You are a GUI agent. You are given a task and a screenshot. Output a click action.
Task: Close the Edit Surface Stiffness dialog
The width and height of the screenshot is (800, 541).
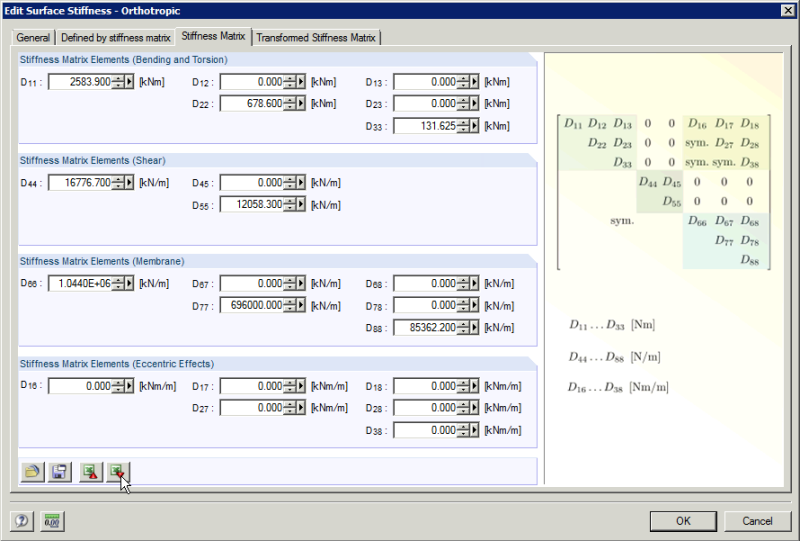tap(788, 11)
